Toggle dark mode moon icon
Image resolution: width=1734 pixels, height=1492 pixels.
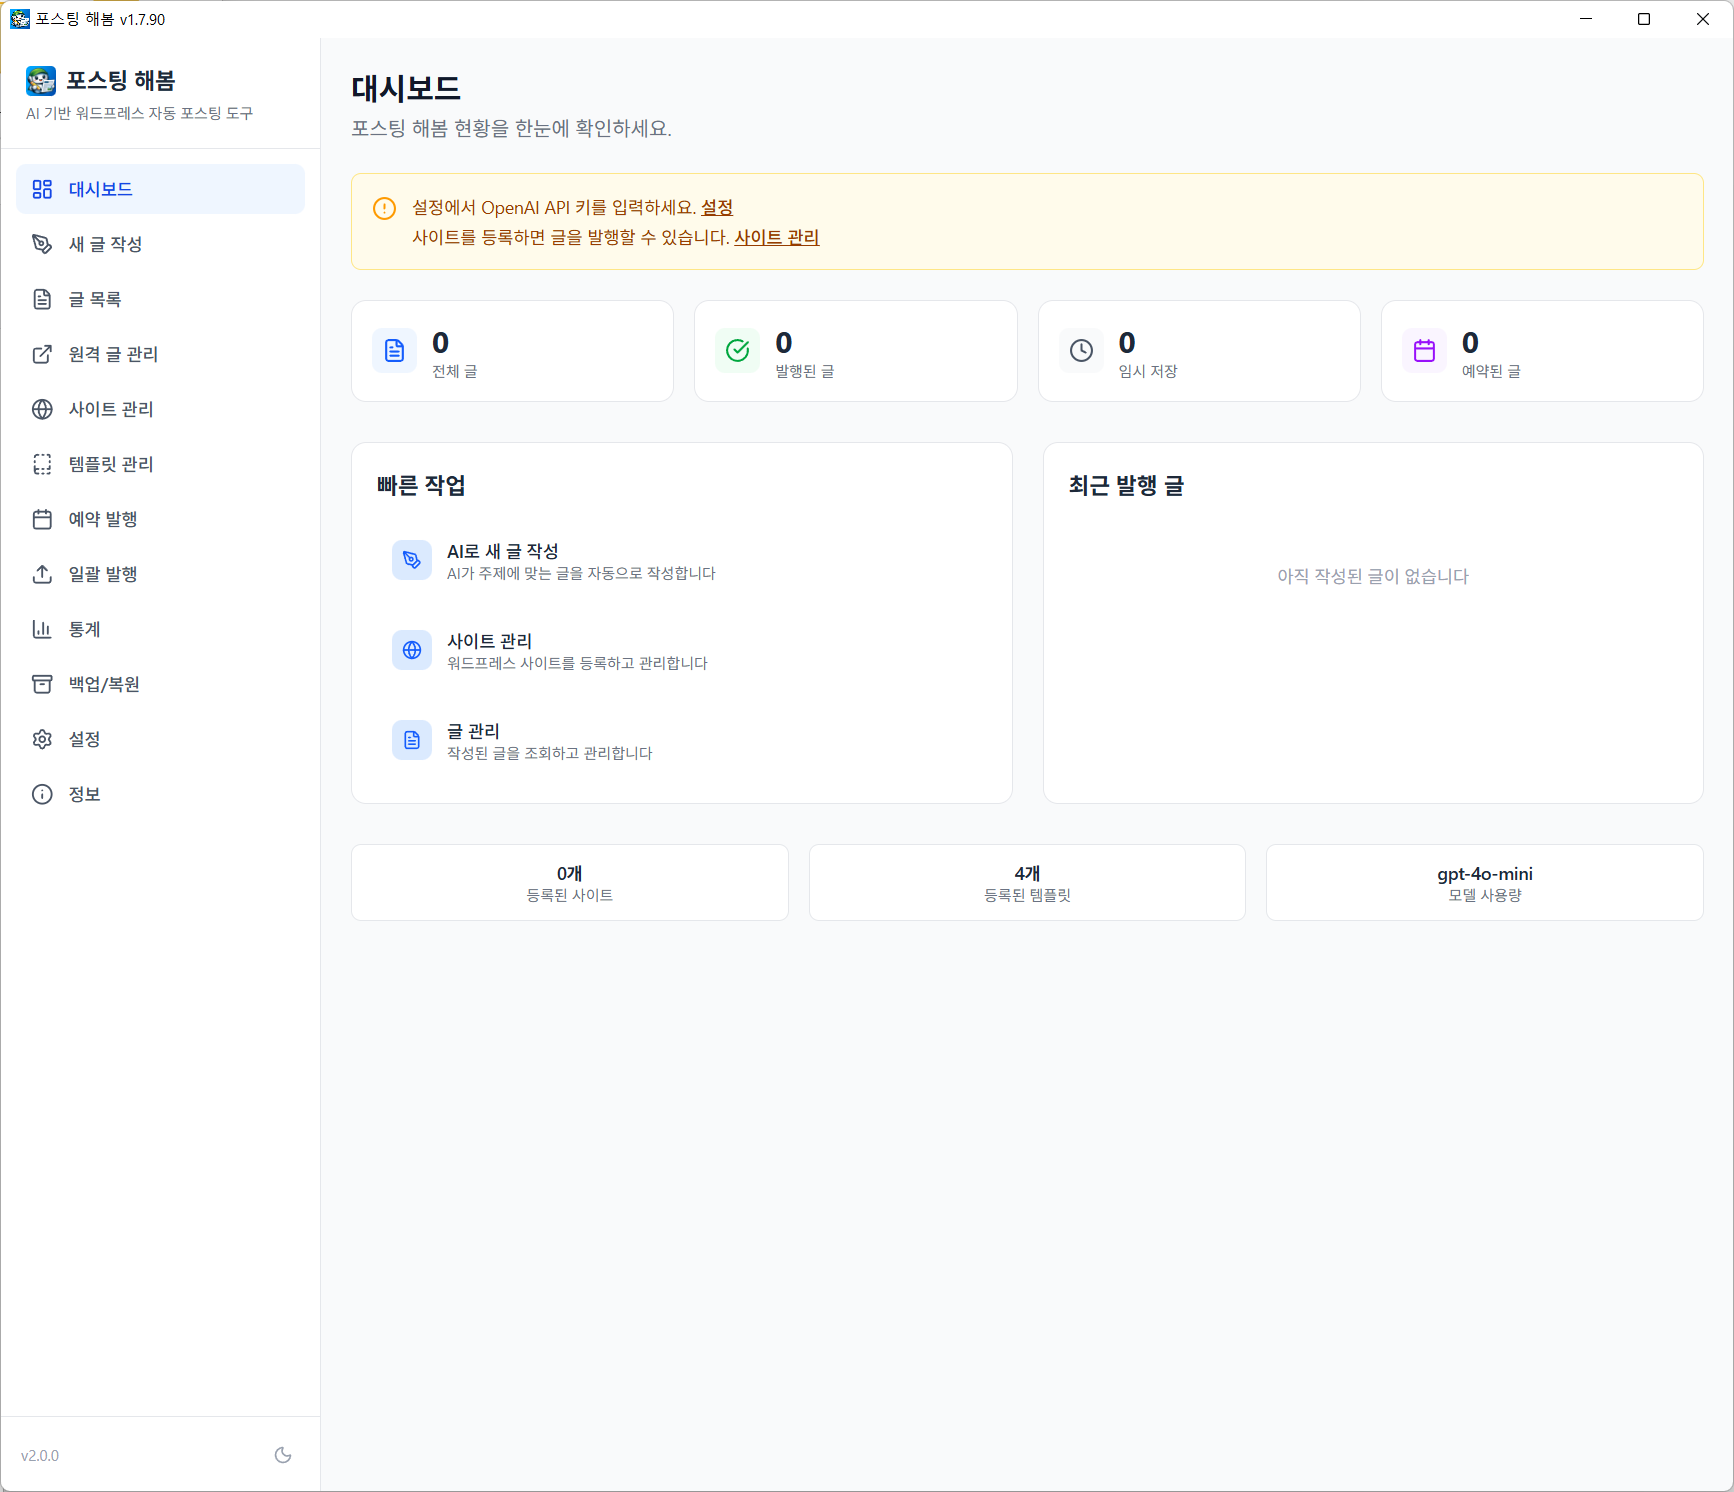(283, 1455)
